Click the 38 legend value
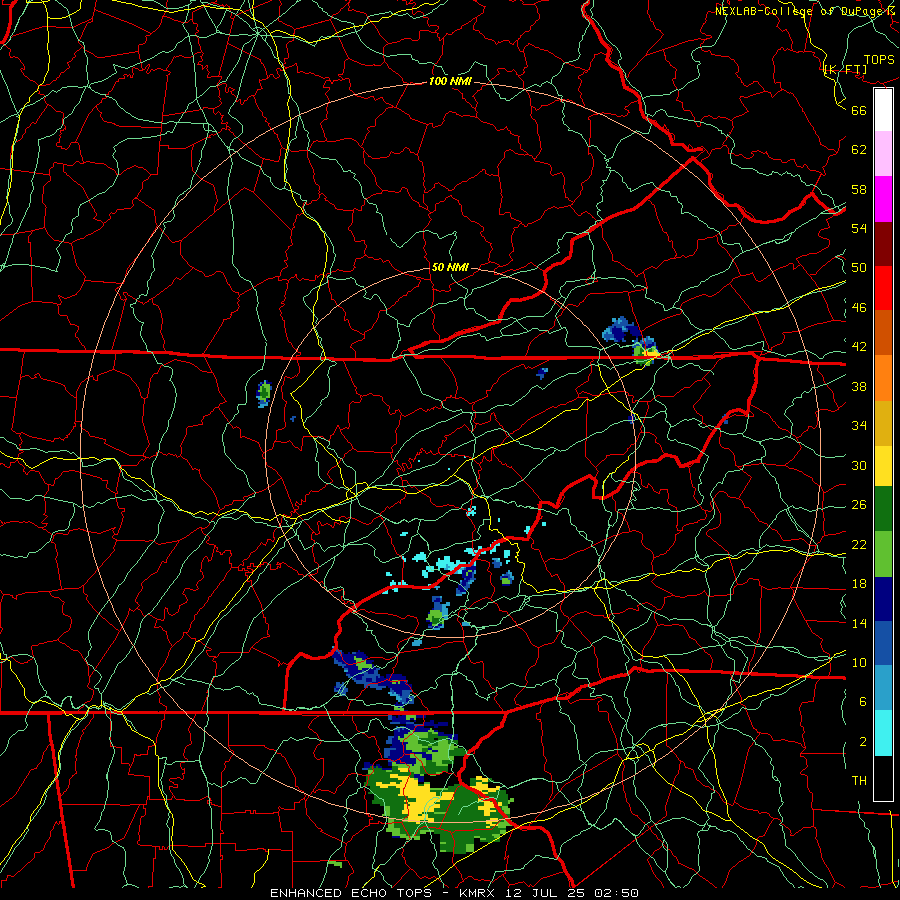The height and width of the screenshot is (900, 900). click(x=859, y=386)
